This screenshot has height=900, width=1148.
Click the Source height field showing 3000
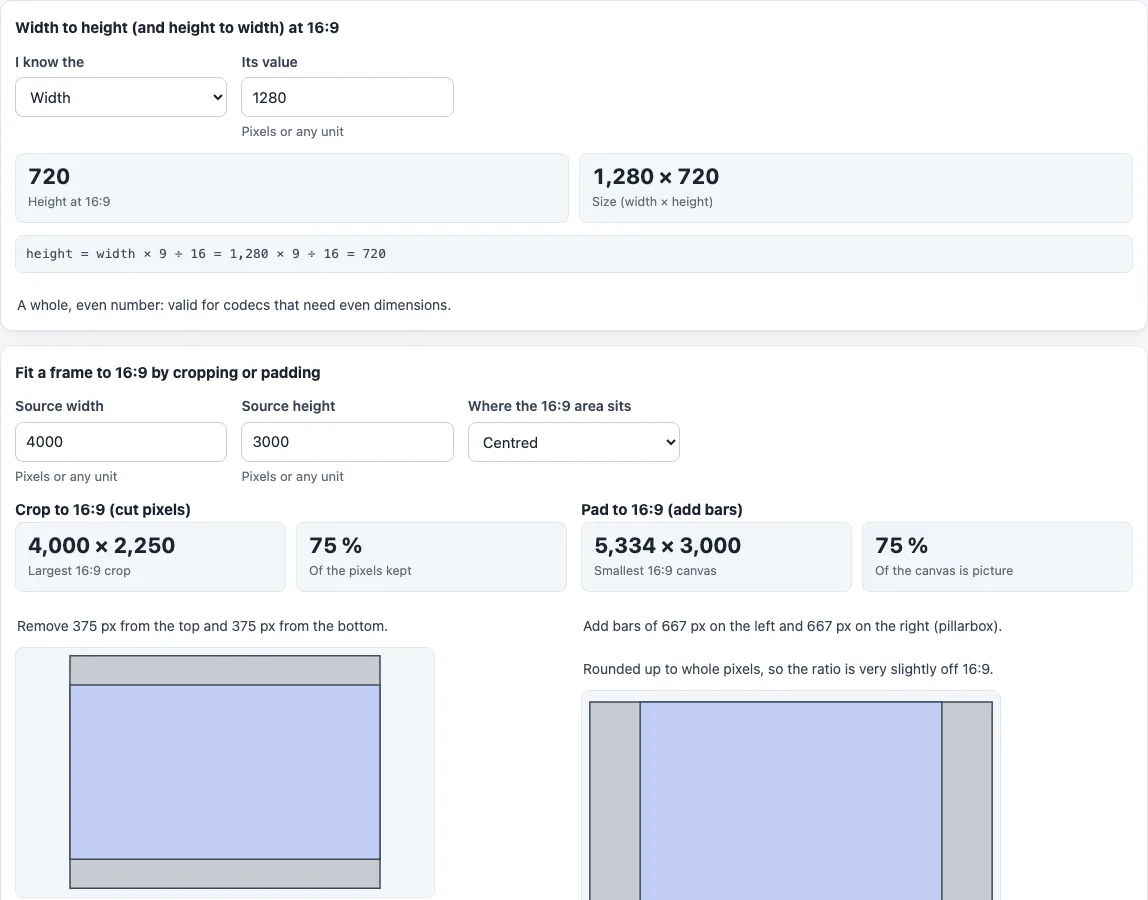click(x=348, y=442)
